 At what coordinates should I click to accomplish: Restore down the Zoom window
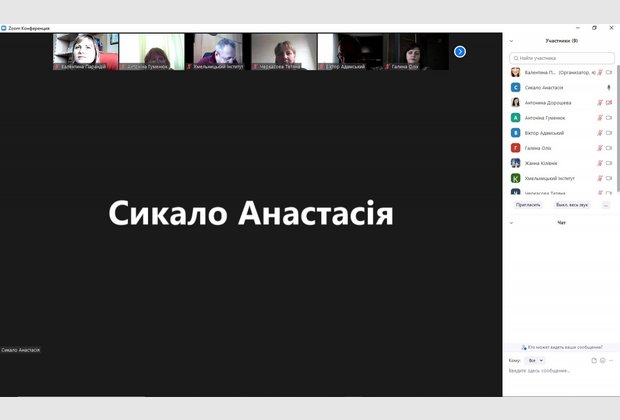594,28
